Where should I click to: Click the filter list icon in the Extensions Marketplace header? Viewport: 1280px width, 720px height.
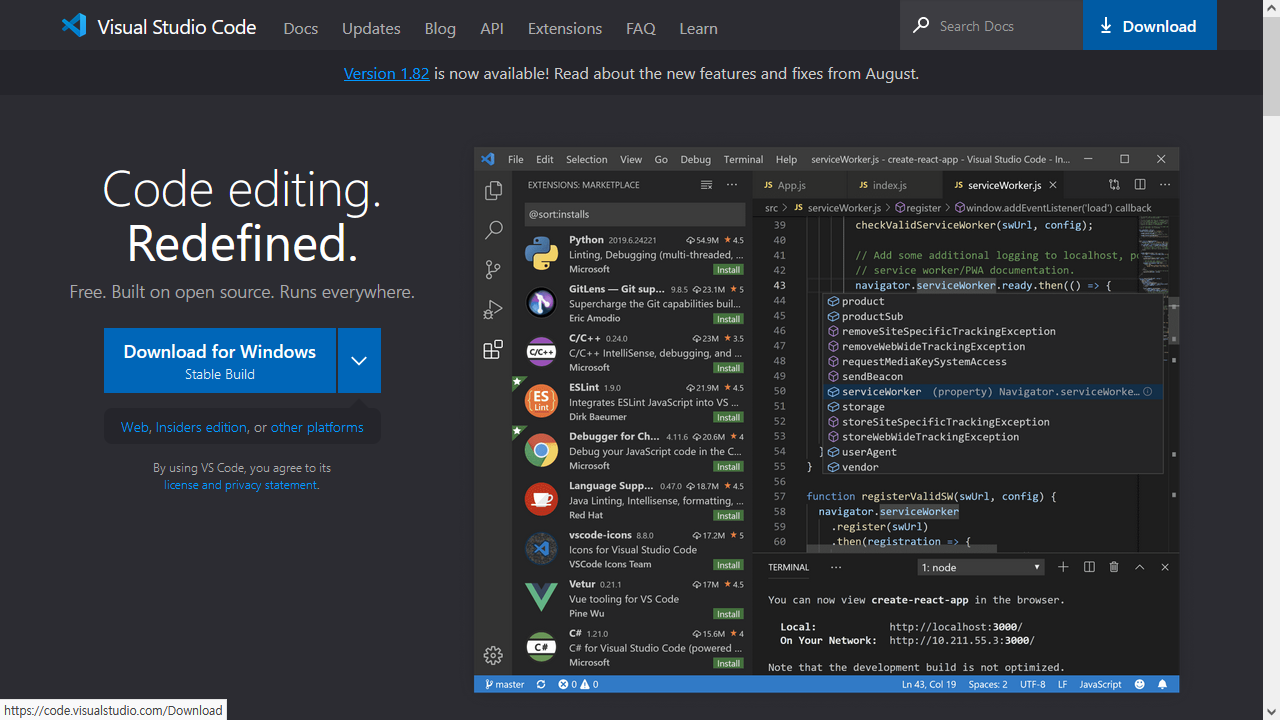706,185
